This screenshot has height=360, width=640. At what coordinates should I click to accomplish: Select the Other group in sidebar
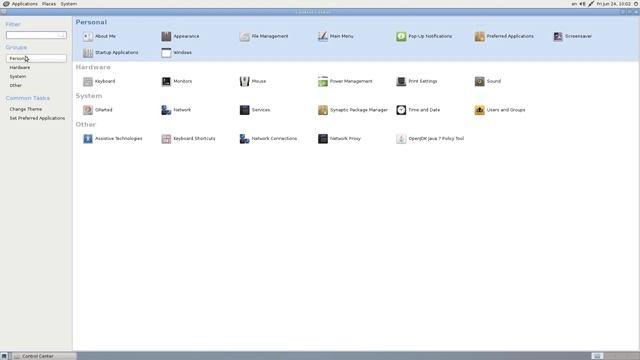16,85
